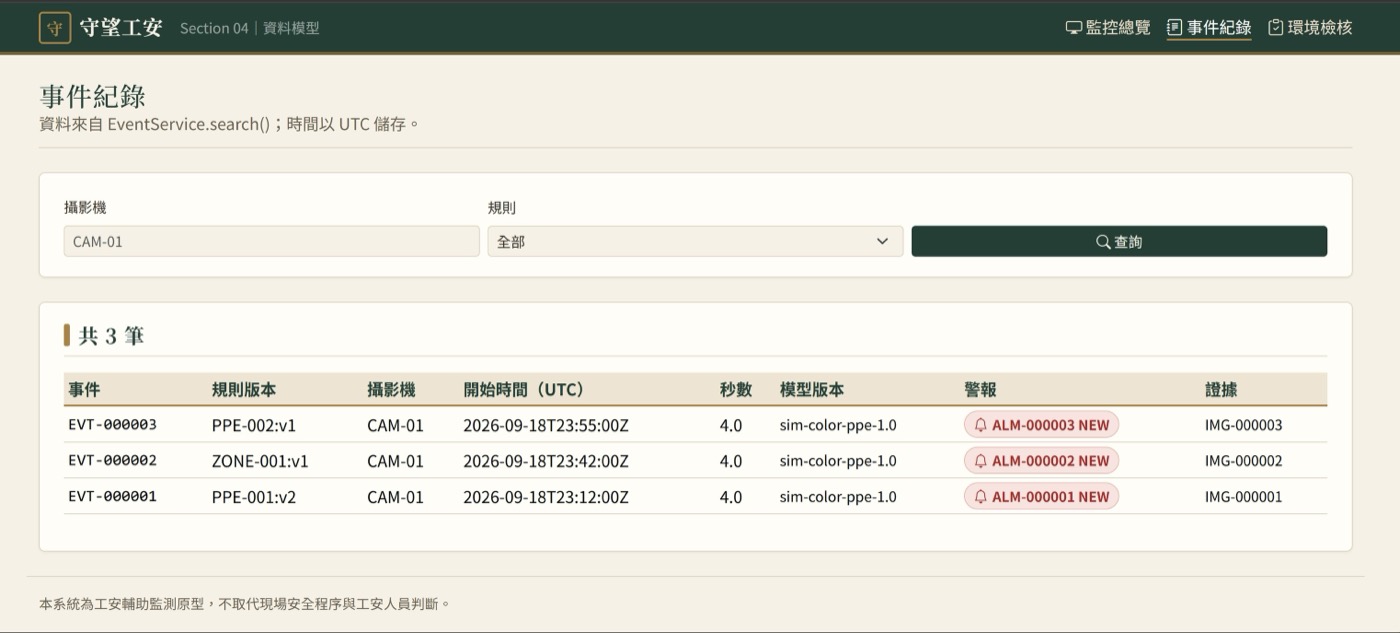Click rule version ZONE-001:v1
The width and height of the screenshot is (1400, 633).
click(260, 461)
